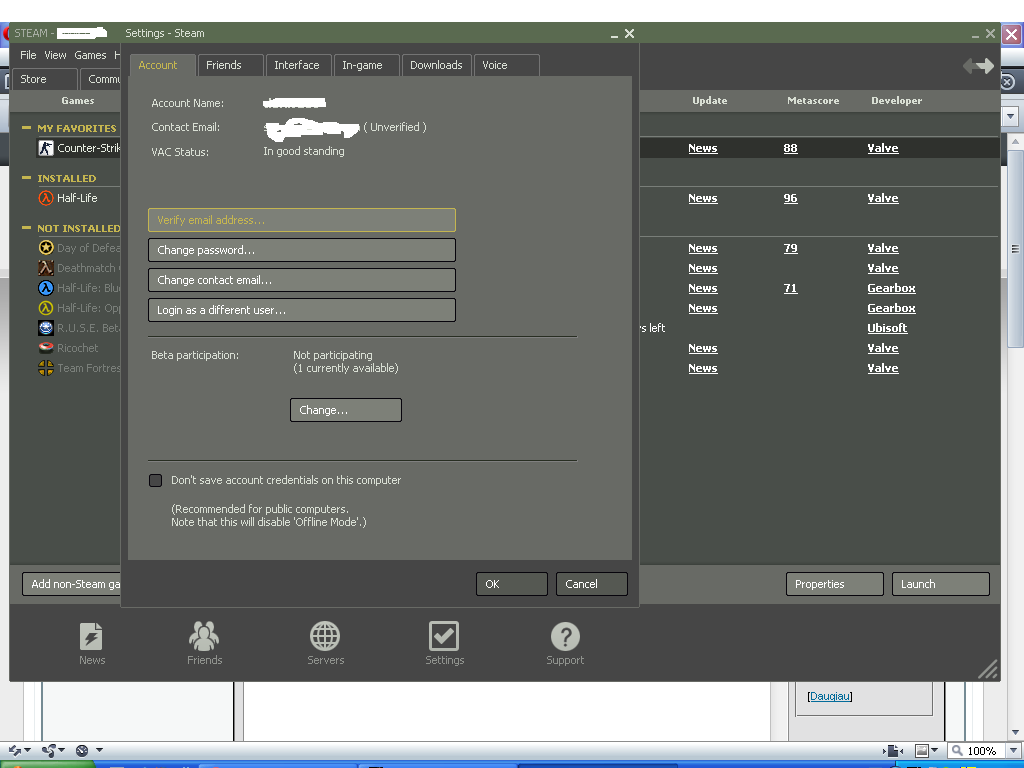
Task: Click Login as a different user button
Action: (302, 310)
